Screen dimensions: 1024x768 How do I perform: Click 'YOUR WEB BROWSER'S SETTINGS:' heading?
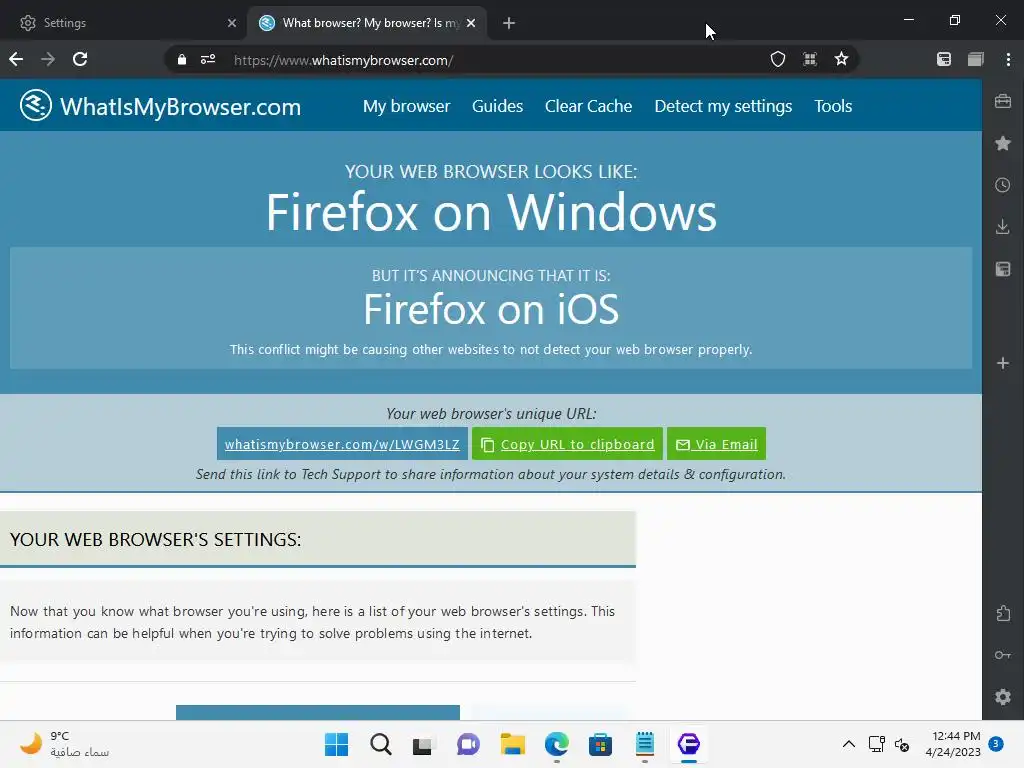pyautogui.click(x=155, y=539)
